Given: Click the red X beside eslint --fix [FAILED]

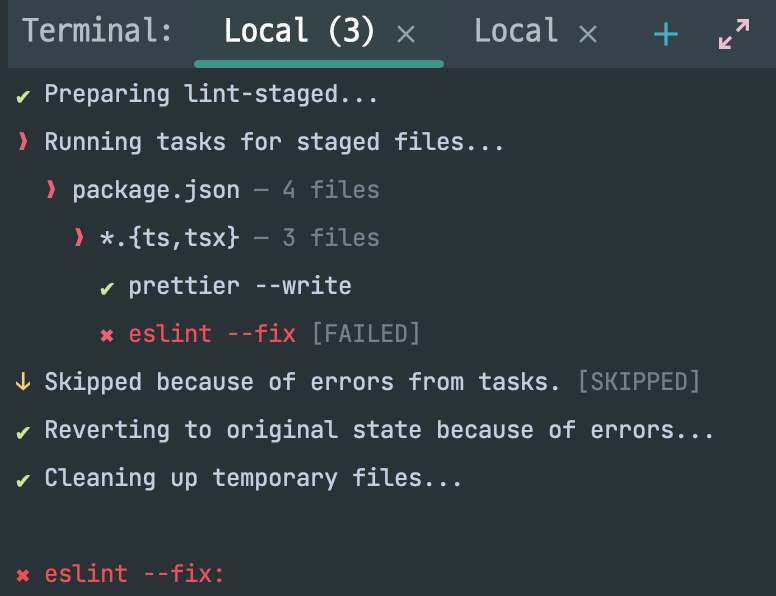Looking at the screenshot, I should 107,336.
